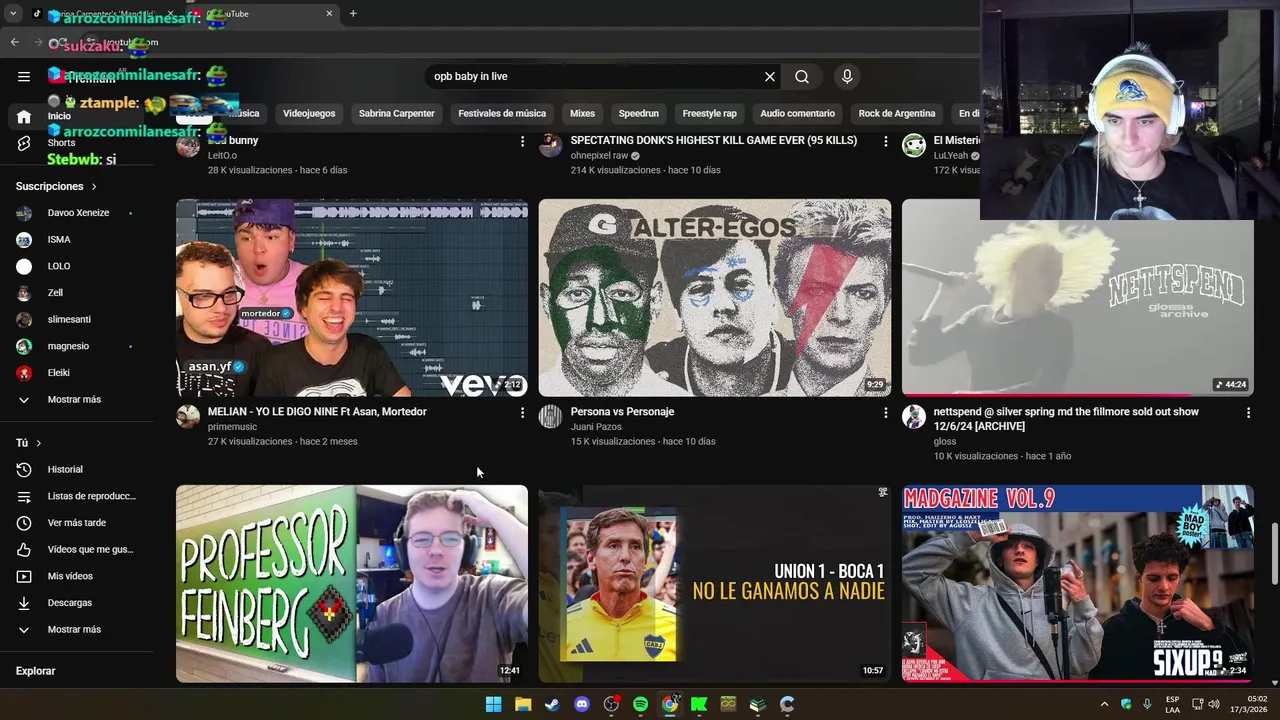
Task: Expand the Suscripciones section chevron
Action: [x=94, y=186]
